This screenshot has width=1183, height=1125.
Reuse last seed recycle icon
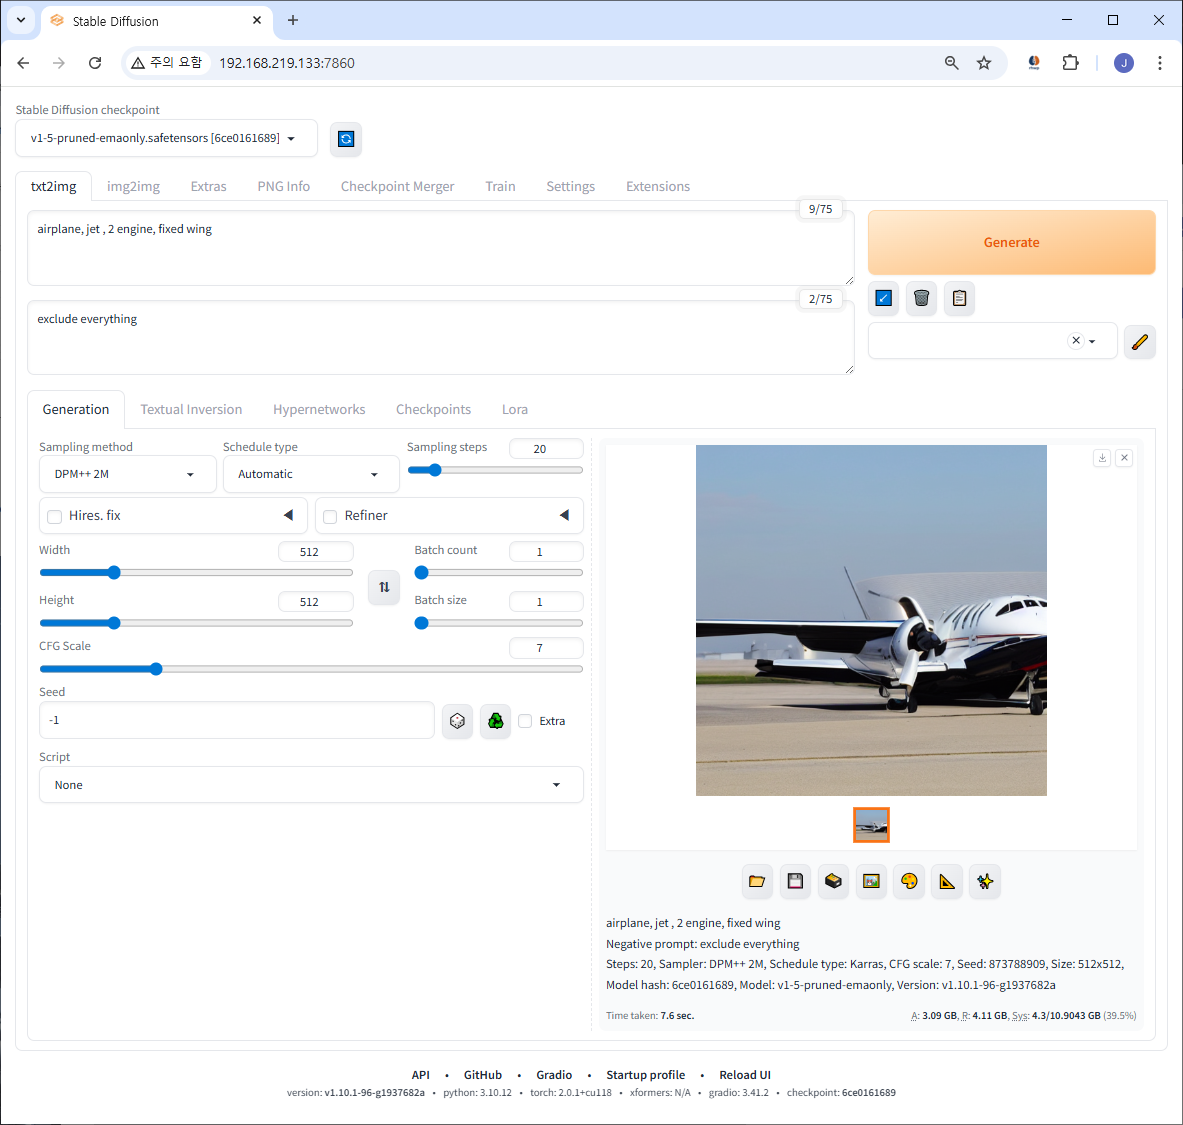coord(495,721)
